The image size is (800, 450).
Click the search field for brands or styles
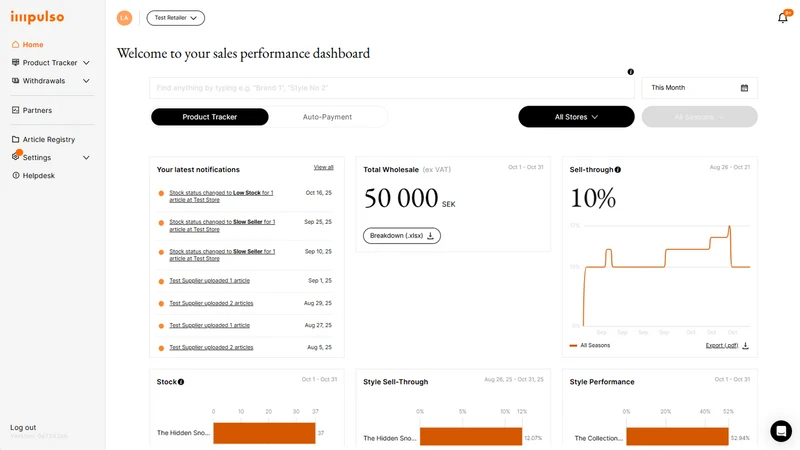coord(391,88)
